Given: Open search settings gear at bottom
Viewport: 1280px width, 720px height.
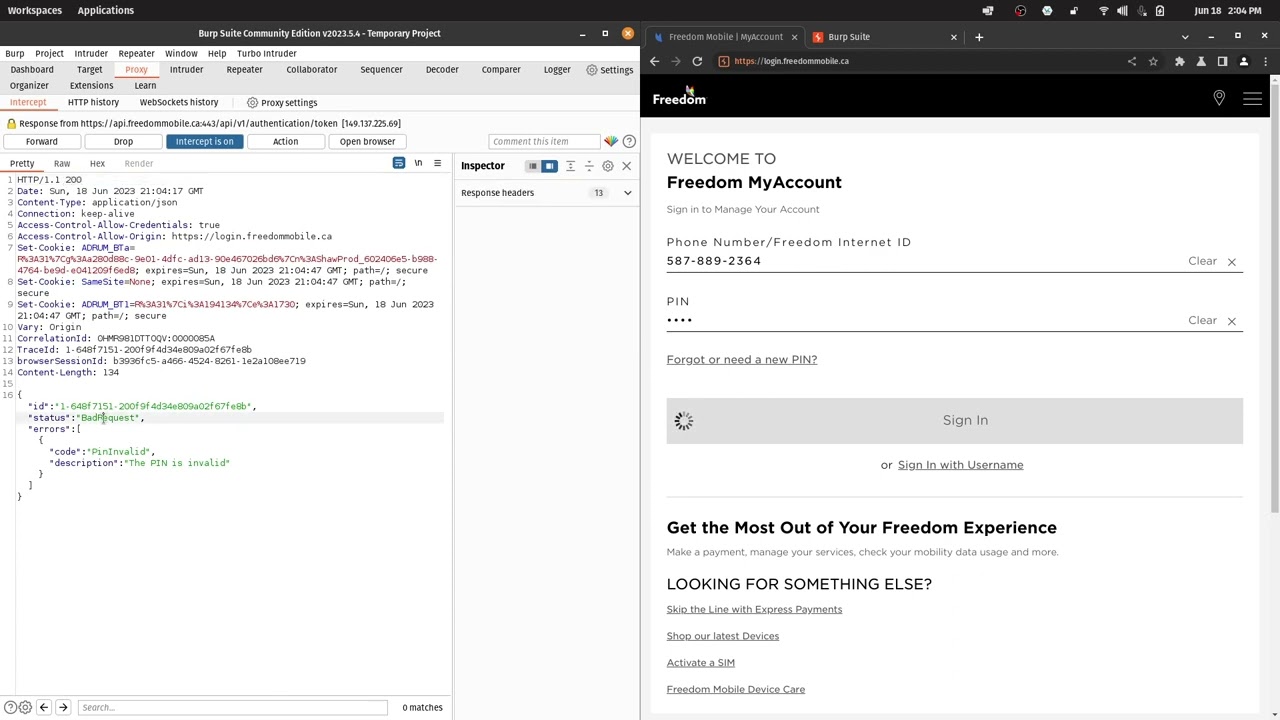Looking at the screenshot, I should click(25, 707).
